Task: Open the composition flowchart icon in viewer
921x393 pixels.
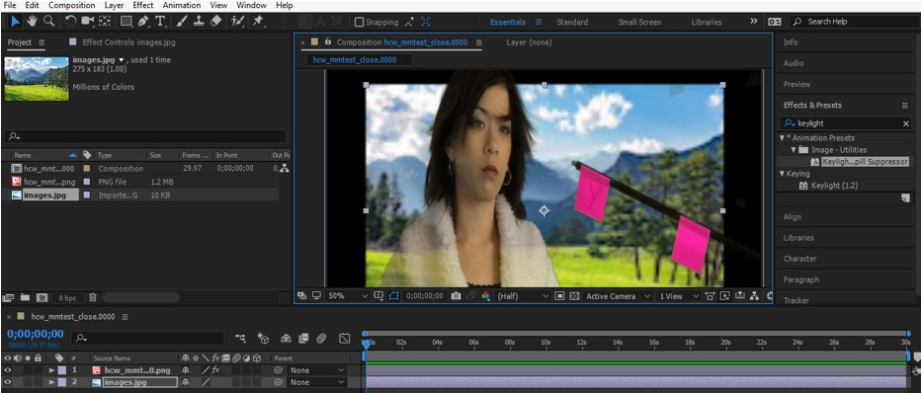Action: point(755,296)
